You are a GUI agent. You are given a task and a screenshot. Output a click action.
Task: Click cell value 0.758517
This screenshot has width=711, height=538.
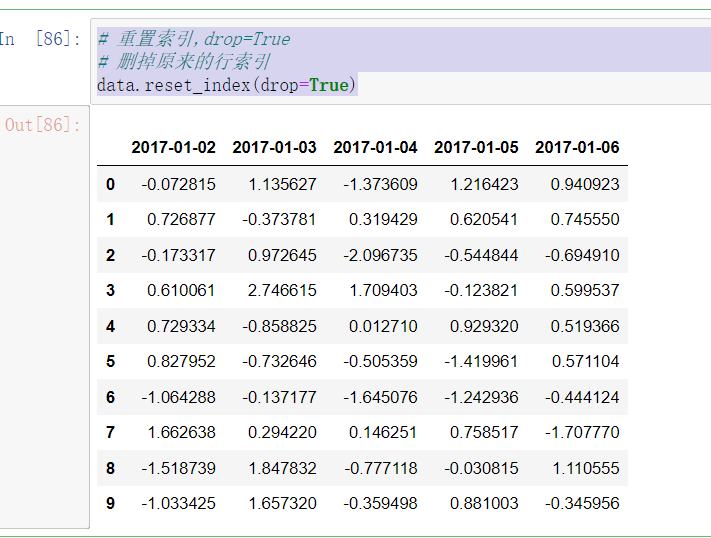(484, 432)
